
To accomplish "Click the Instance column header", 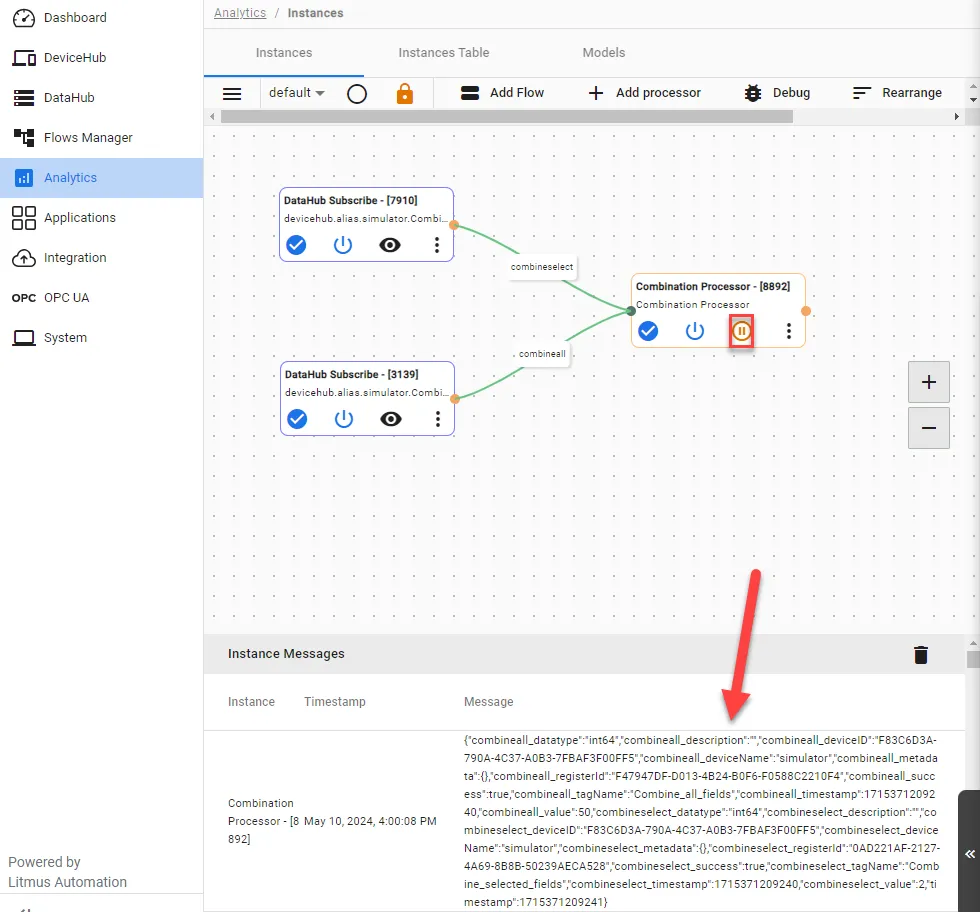I will 251,702.
